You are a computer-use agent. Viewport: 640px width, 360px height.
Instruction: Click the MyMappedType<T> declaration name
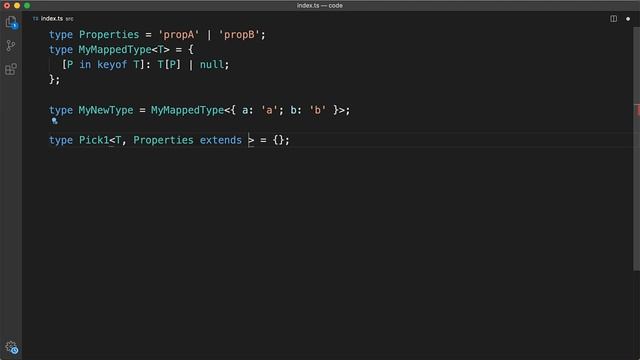[x=124, y=50]
